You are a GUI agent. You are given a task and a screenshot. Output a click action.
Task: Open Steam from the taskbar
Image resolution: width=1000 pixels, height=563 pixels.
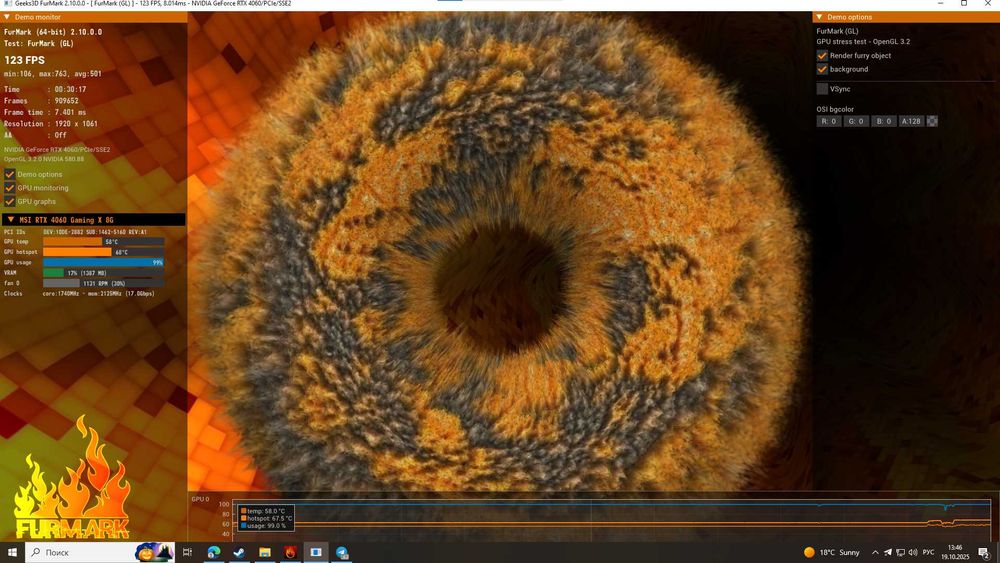point(239,552)
